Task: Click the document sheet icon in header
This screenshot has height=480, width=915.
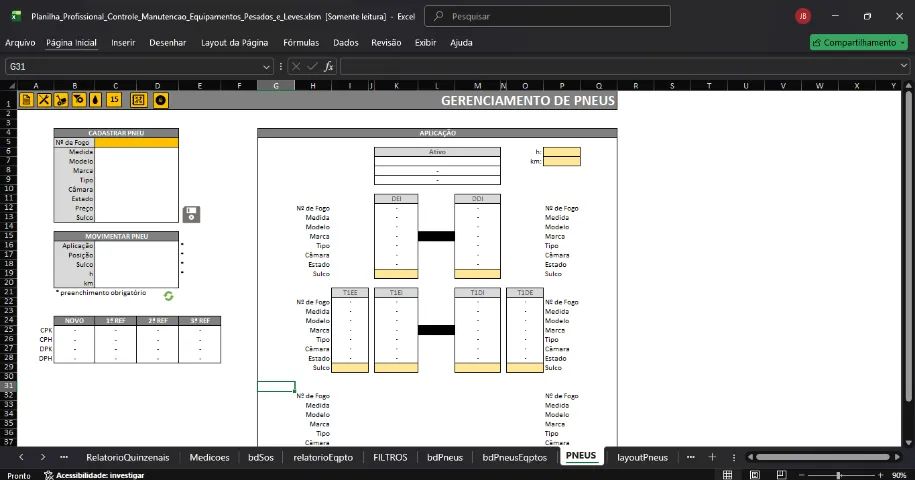Action: coord(27,100)
